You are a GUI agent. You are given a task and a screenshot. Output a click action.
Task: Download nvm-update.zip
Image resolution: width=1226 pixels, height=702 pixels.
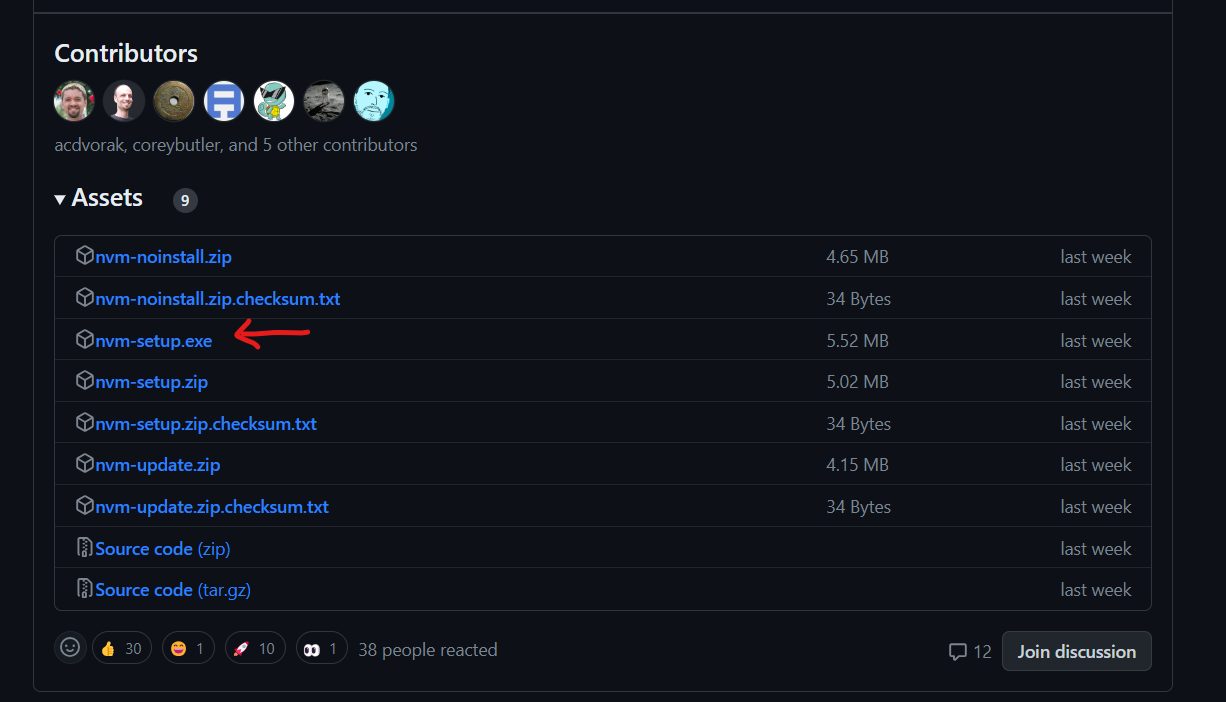pyautogui.click(x=157, y=465)
